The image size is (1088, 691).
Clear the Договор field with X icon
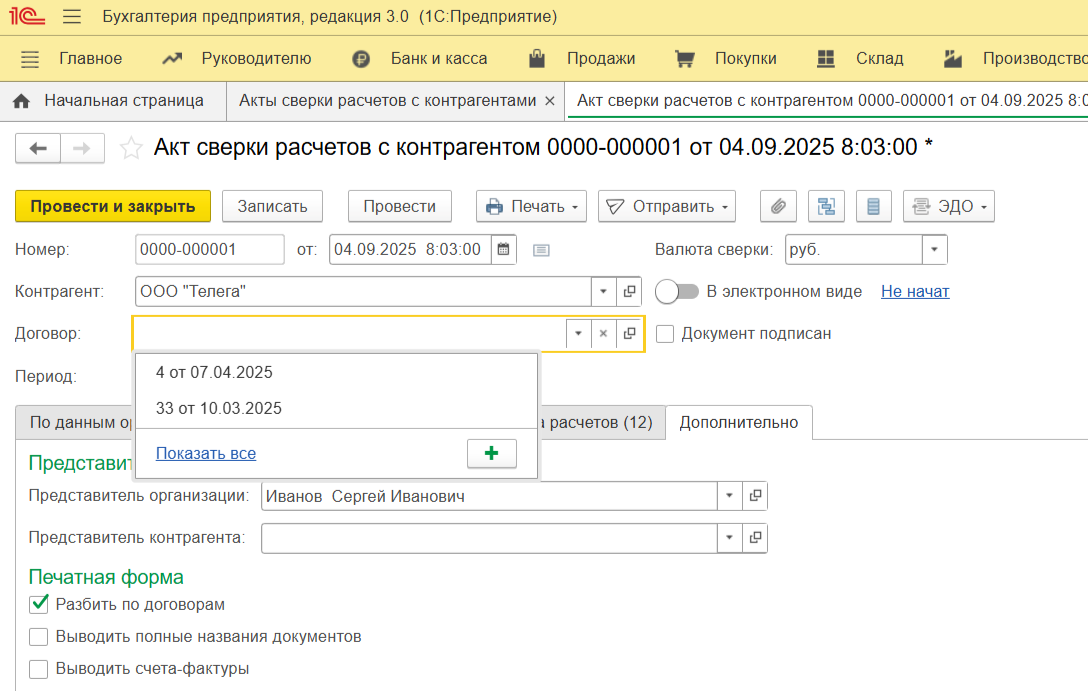click(x=603, y=334)
